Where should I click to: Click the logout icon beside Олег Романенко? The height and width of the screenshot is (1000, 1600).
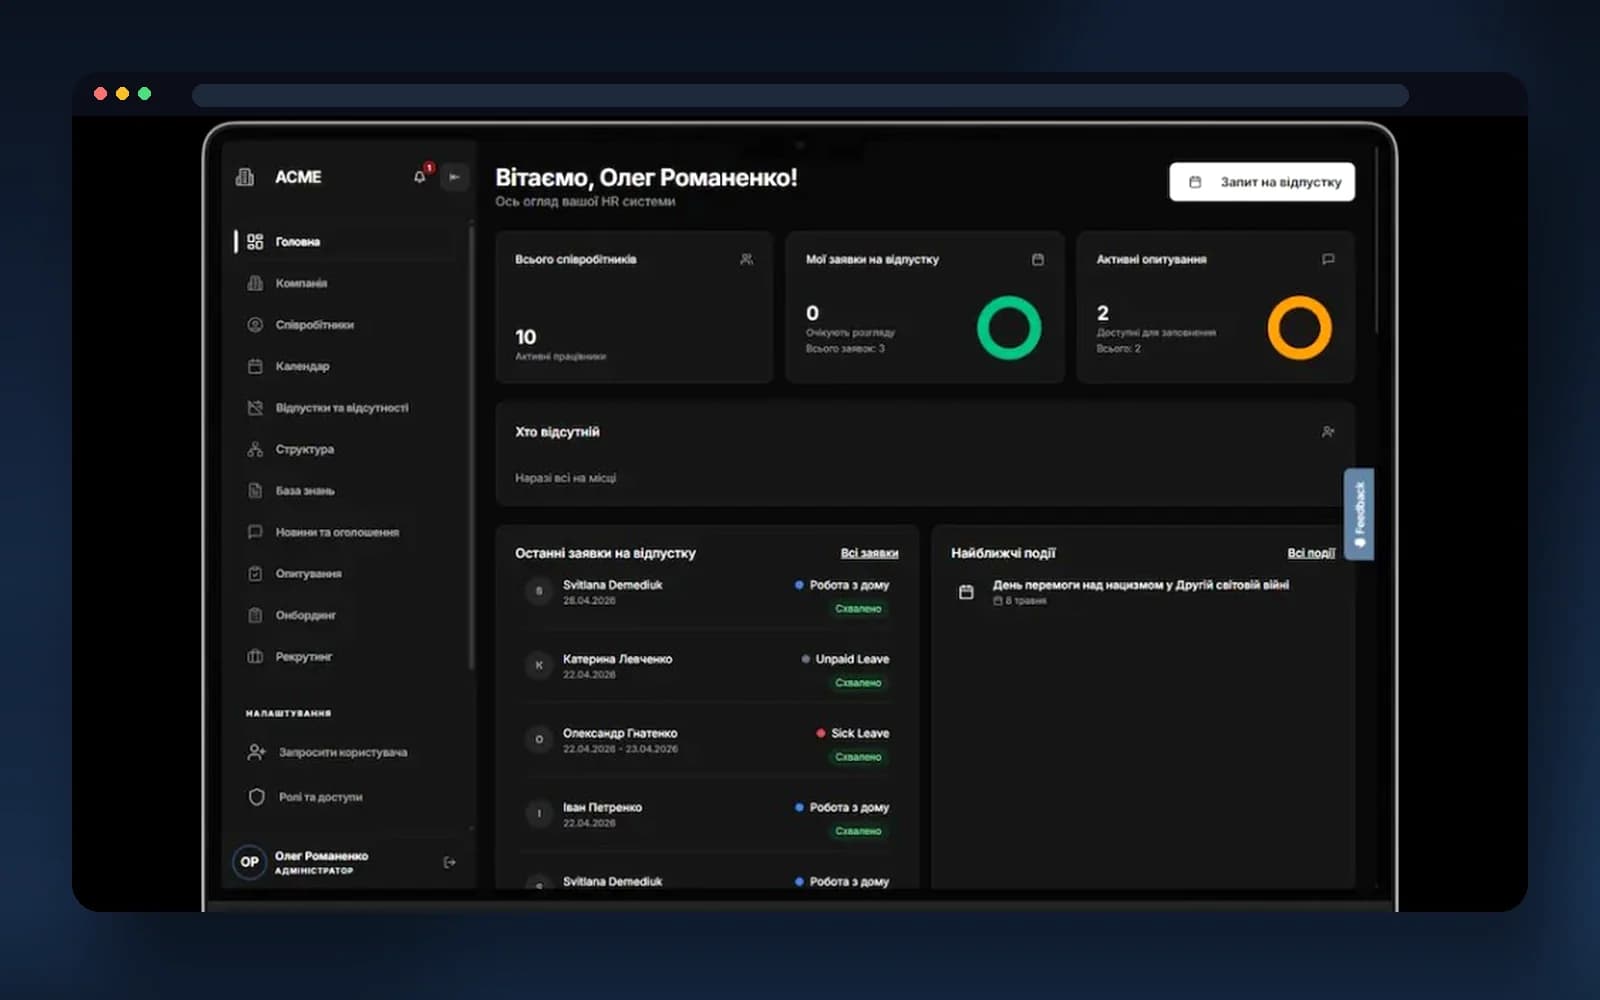[x=450, y=862]
